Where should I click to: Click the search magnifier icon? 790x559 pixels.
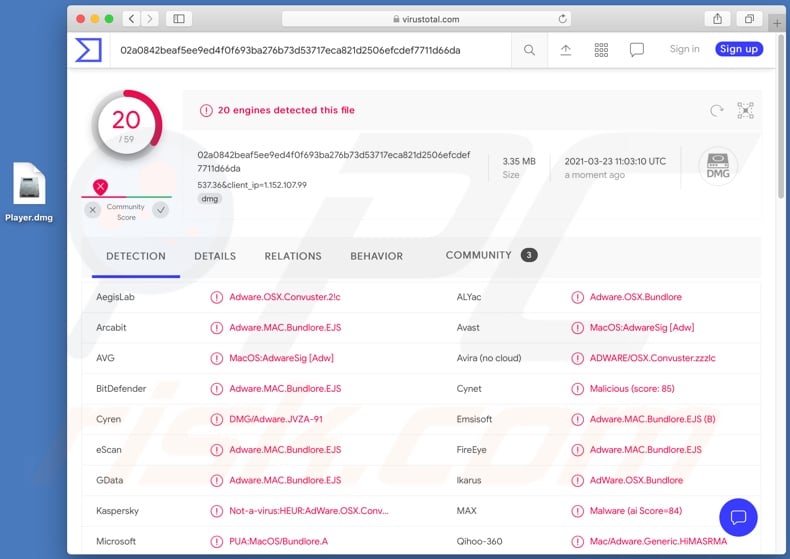point(529,50)
